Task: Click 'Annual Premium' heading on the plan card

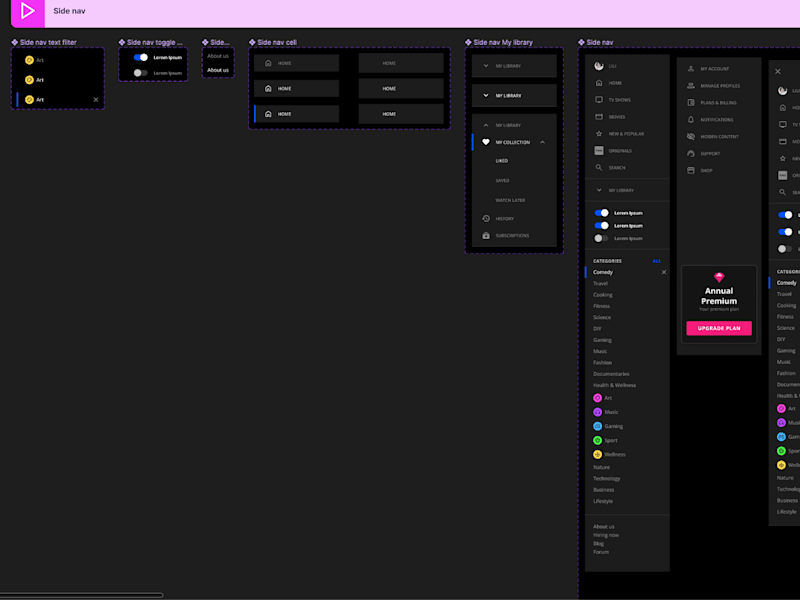Action: [719, 296]
